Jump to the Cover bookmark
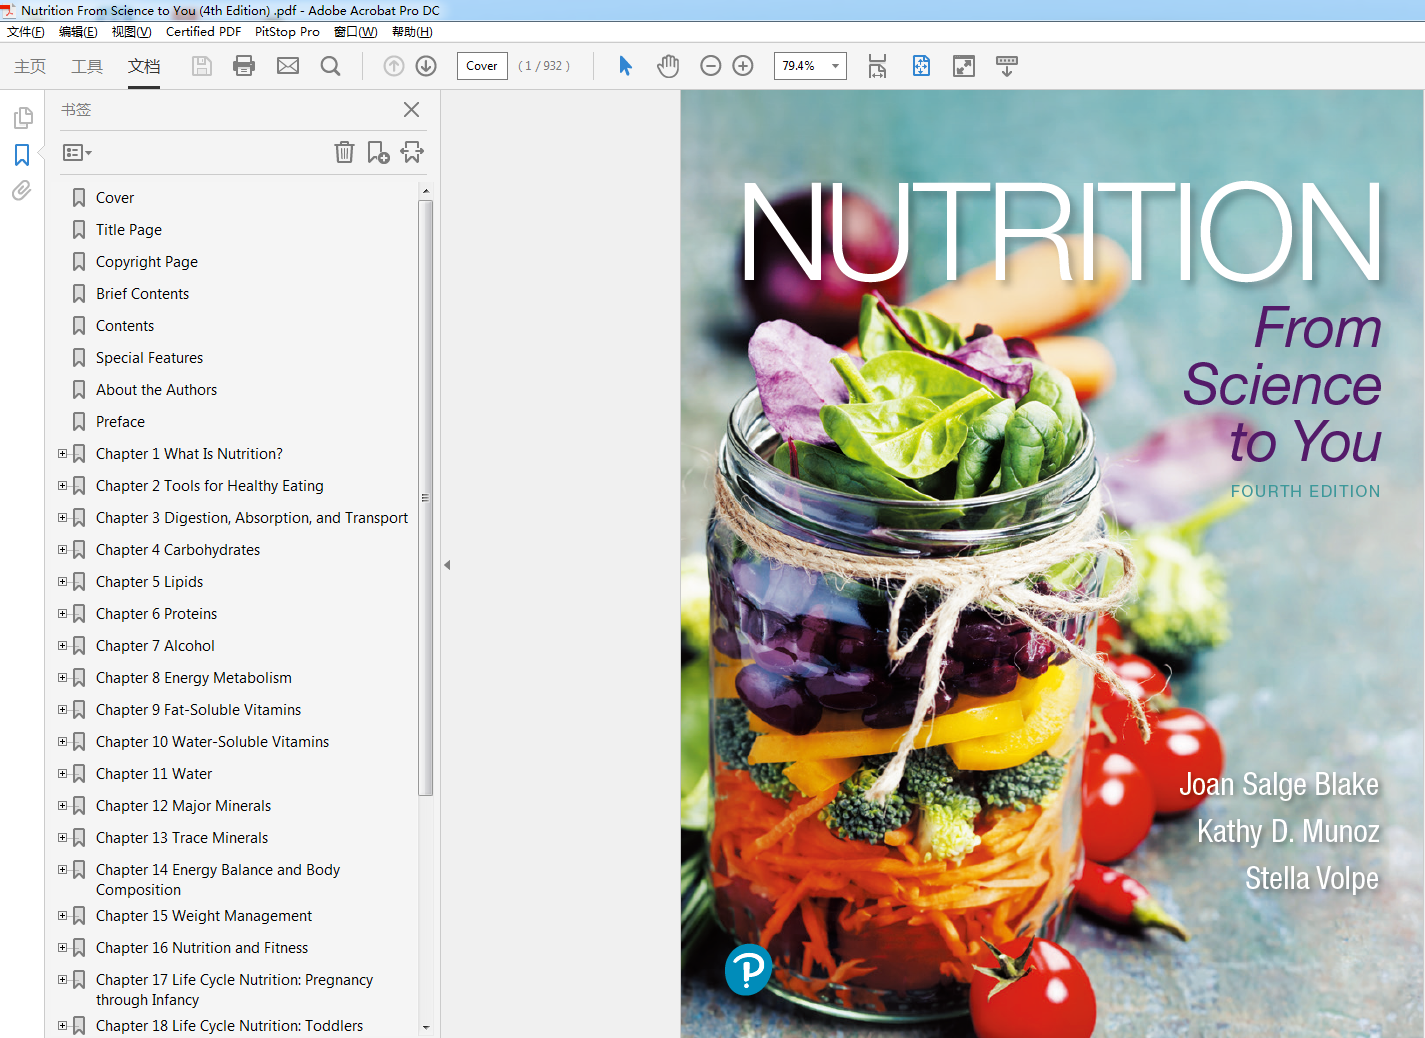This screenshot has width=1425, height=1038. (115, 198)
